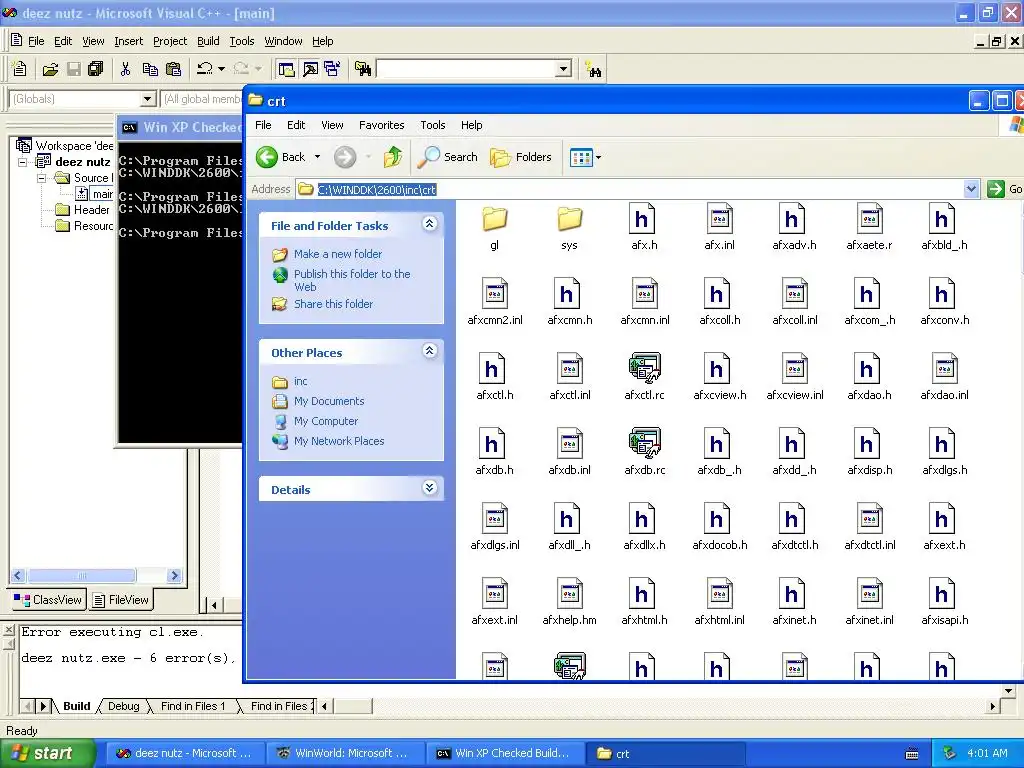
Task: Open the Project menu in Visual C++
Action: click(170, 41)
